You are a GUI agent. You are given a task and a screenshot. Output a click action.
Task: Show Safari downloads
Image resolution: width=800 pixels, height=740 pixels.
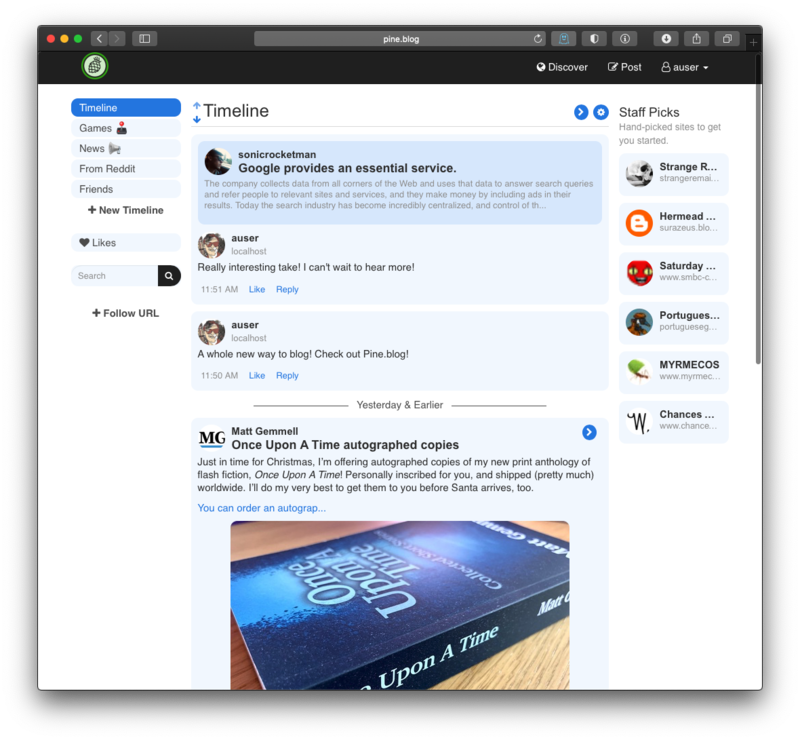[x=666, y=39]
